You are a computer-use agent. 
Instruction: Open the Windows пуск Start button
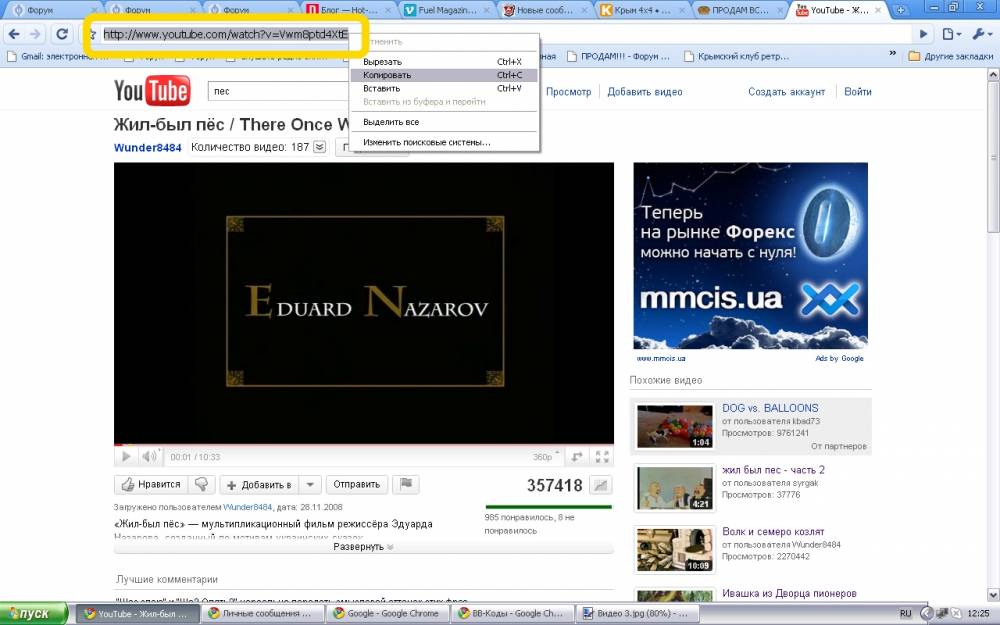point(34,614)
